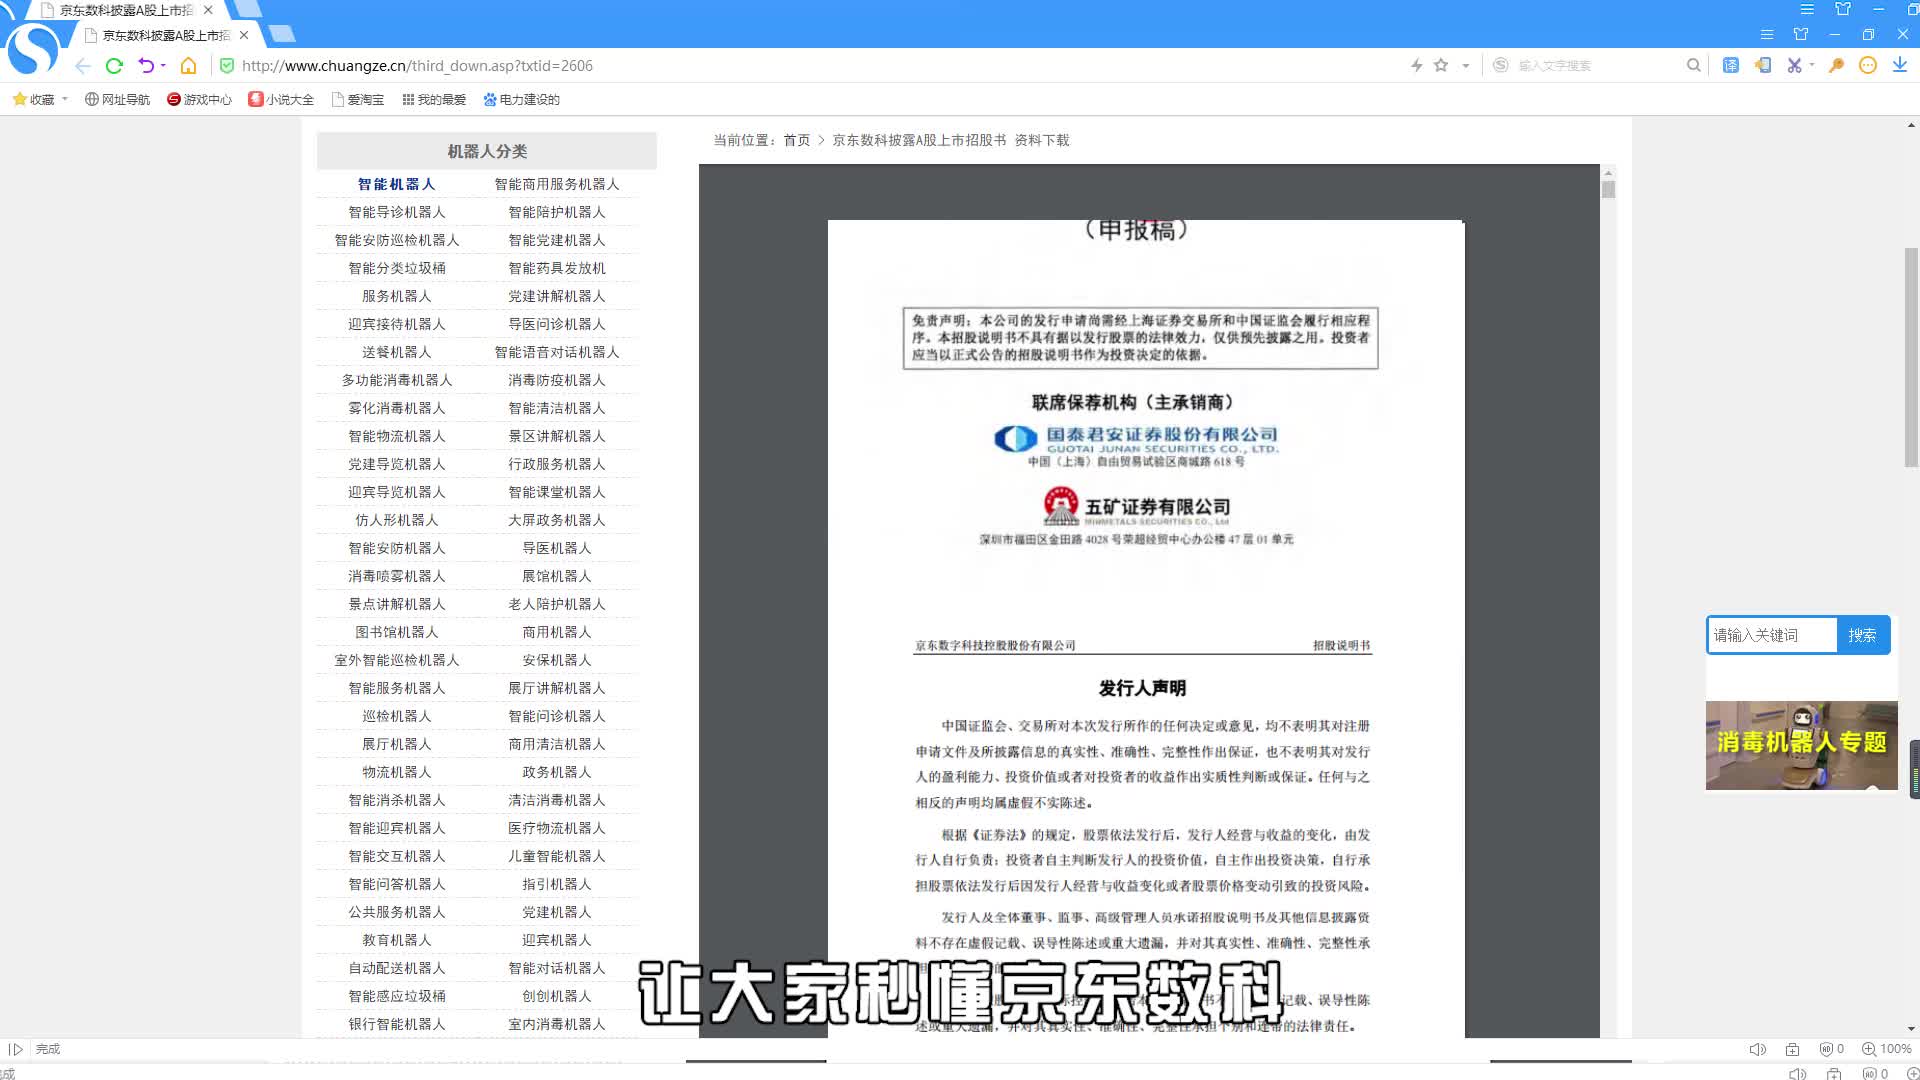The height and width of the screenshot is (1080, 1920).
Task: Click the browser back arrow
Action: pos(83,66)
